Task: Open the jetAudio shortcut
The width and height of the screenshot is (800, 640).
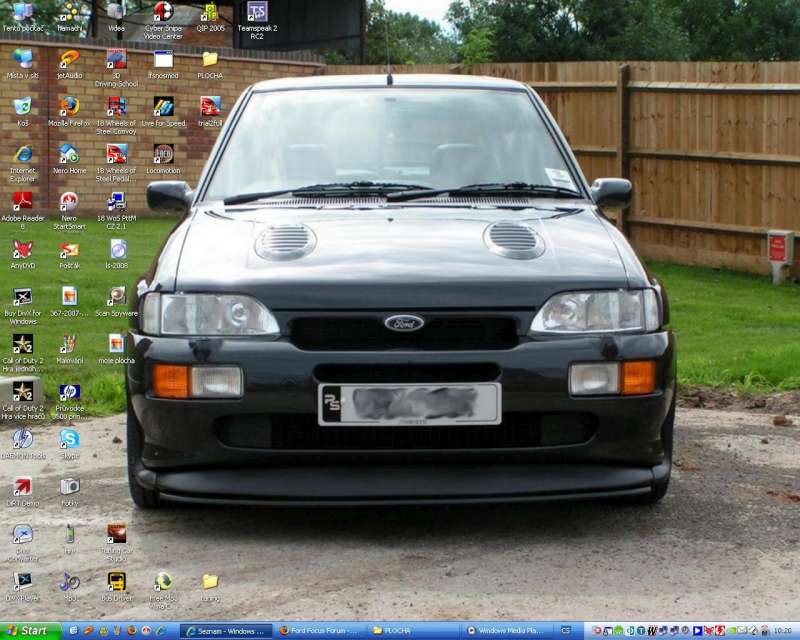Action: [69, 59]
